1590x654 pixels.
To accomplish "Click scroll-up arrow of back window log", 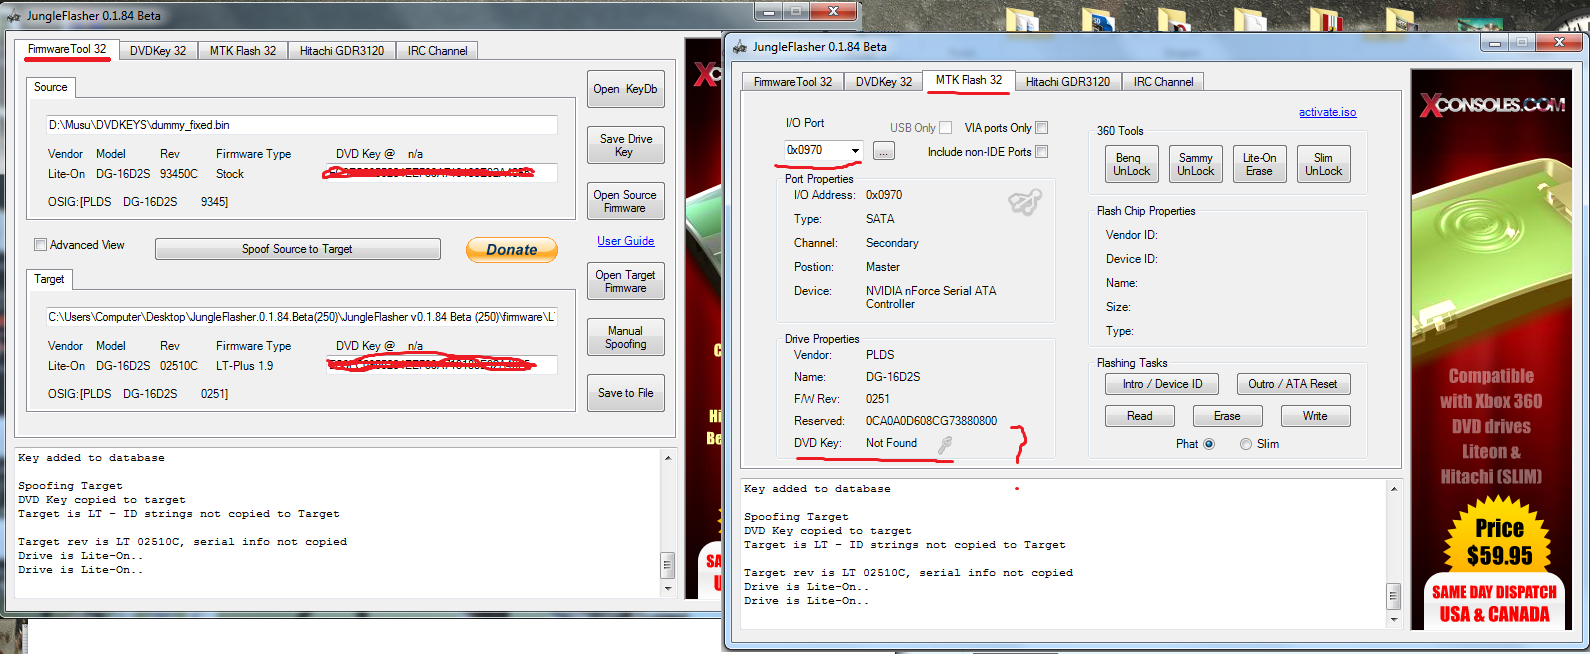I will [668, 458].
